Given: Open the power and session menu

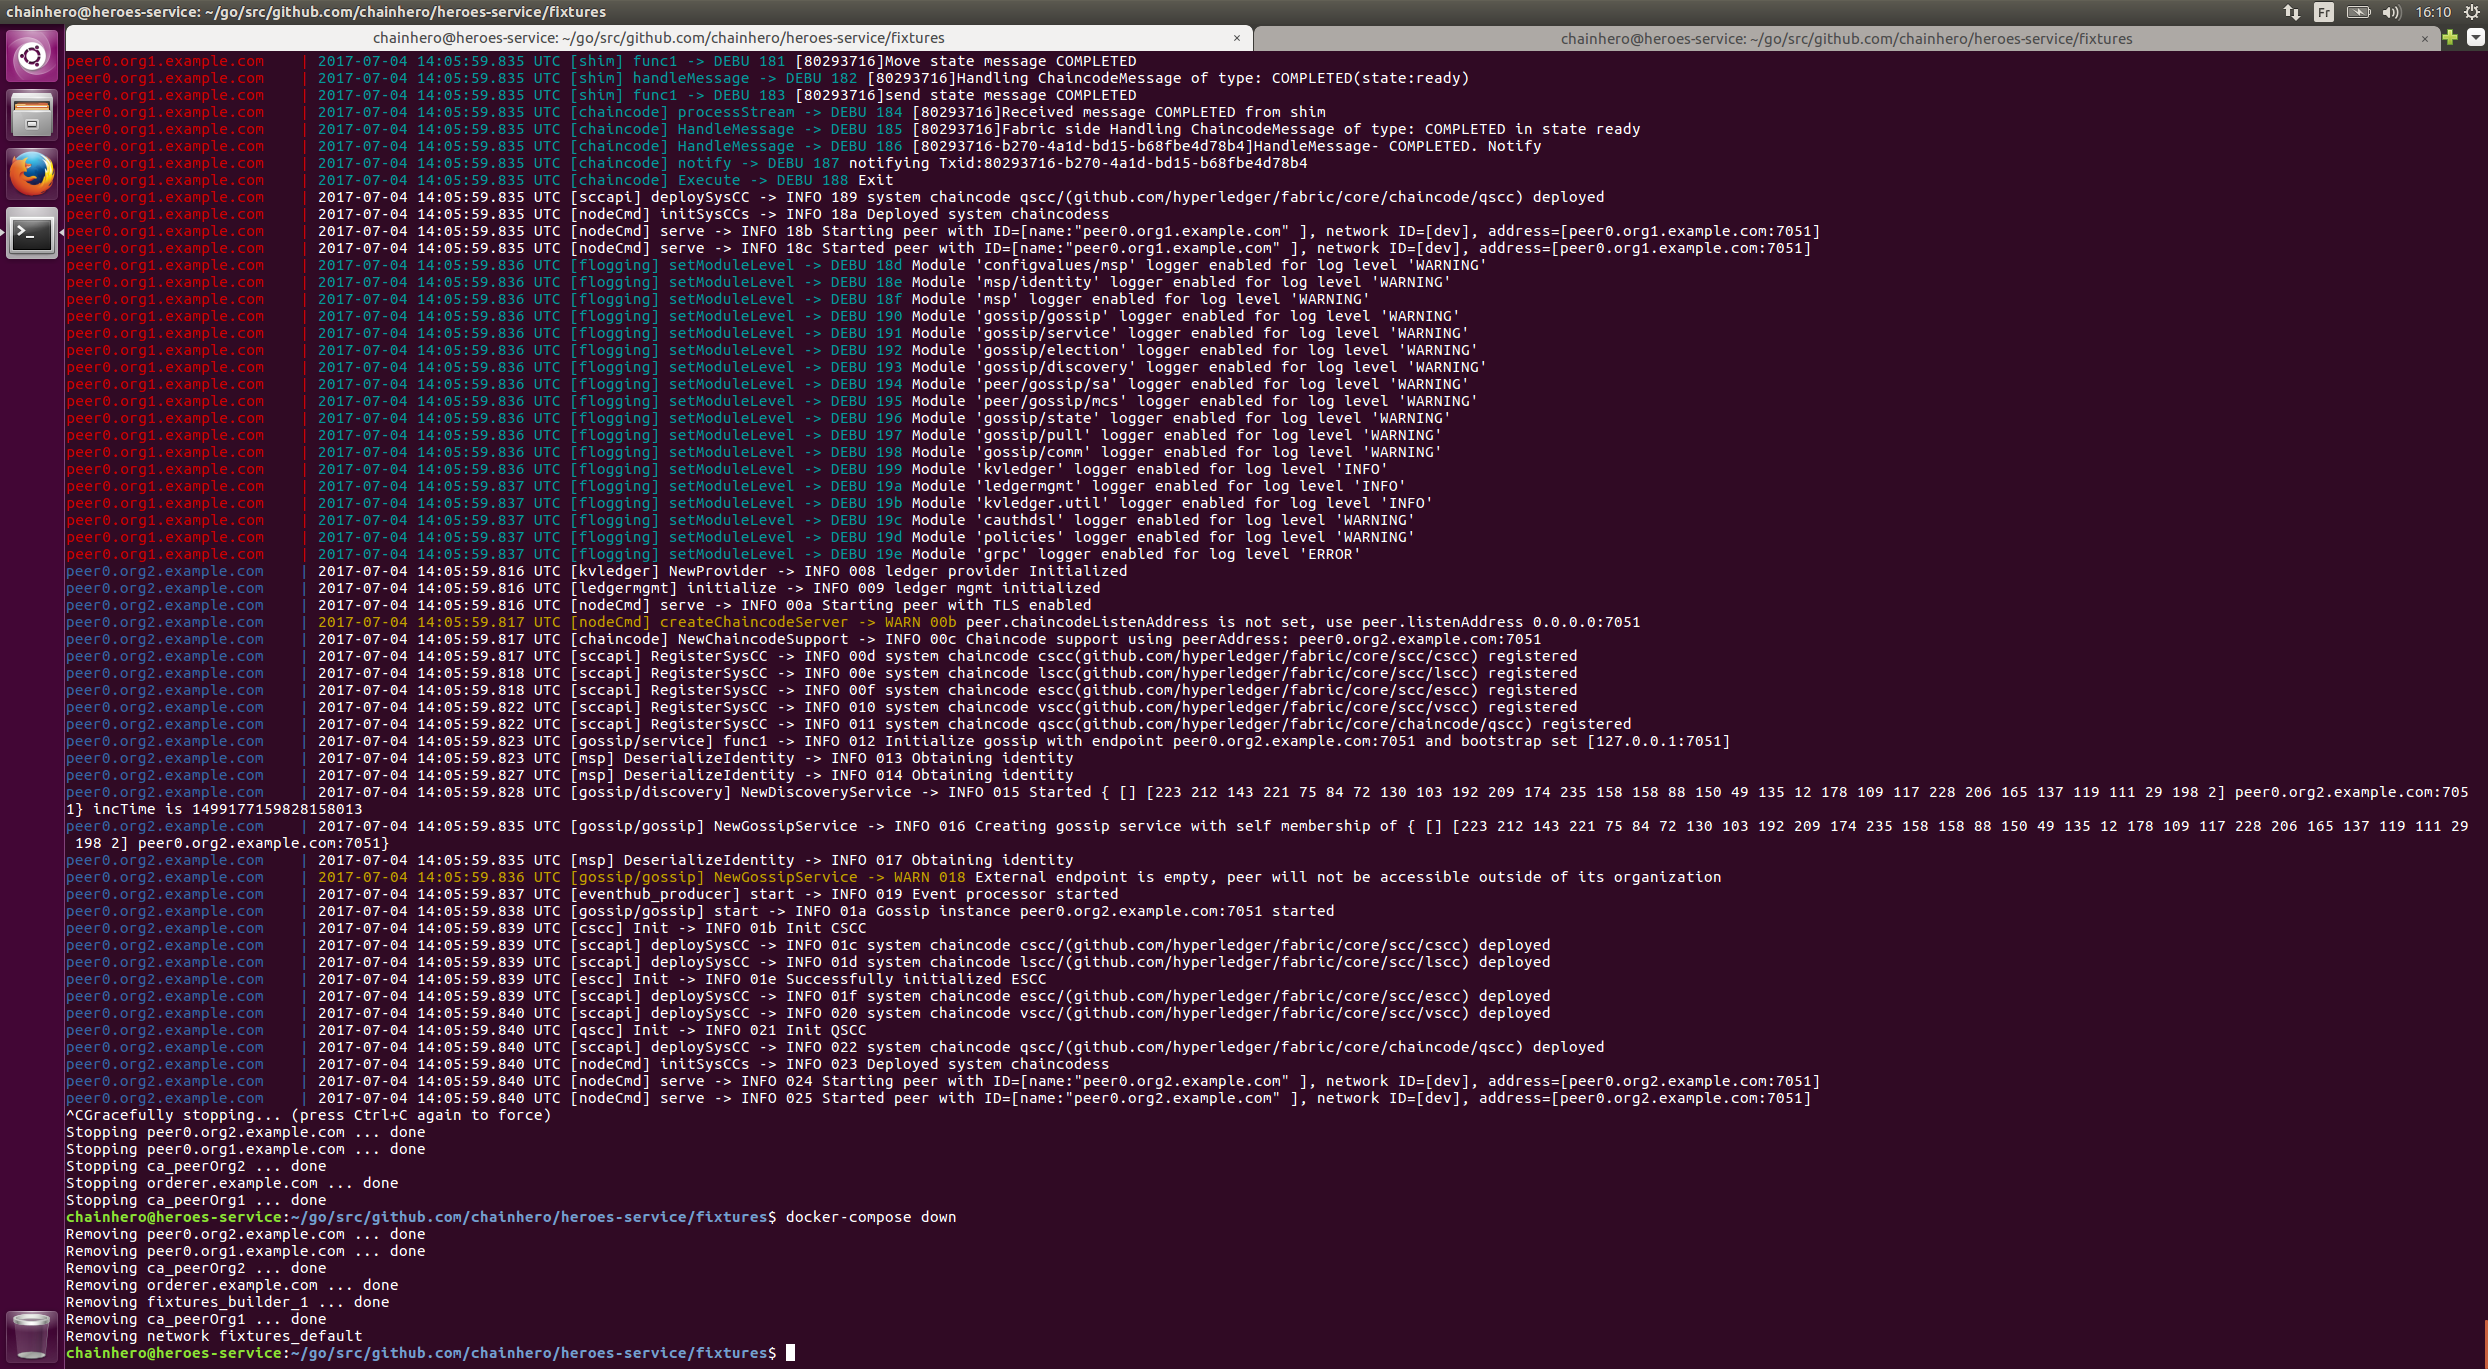Looking at the screenshot, I should (x=2470, y=12).
